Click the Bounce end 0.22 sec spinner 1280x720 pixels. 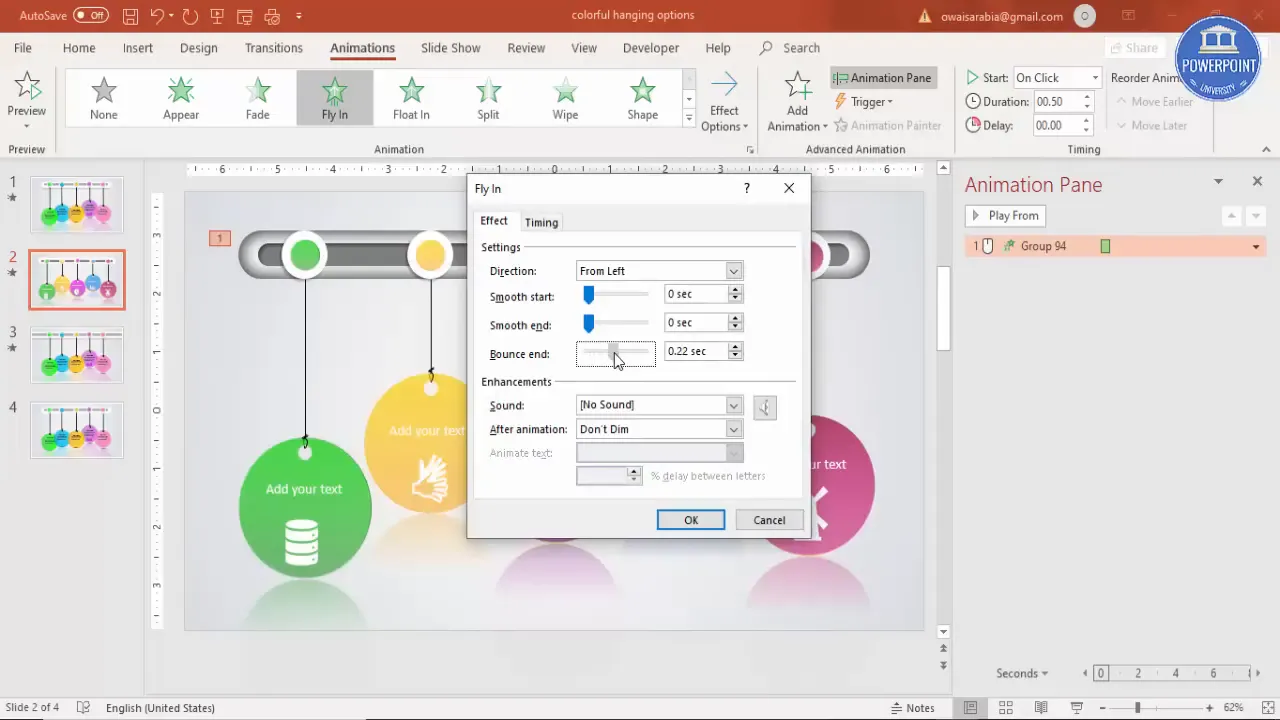[x=735, y=351]
